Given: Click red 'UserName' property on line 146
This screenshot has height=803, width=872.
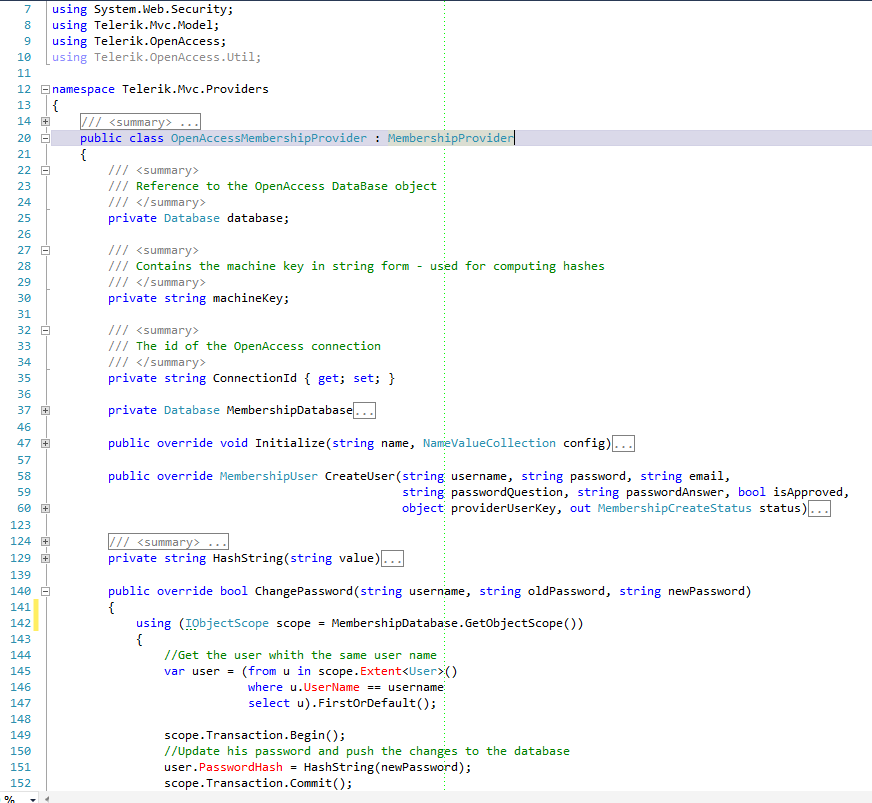Looking at the screenshot, I should click(x=331, y=687).
